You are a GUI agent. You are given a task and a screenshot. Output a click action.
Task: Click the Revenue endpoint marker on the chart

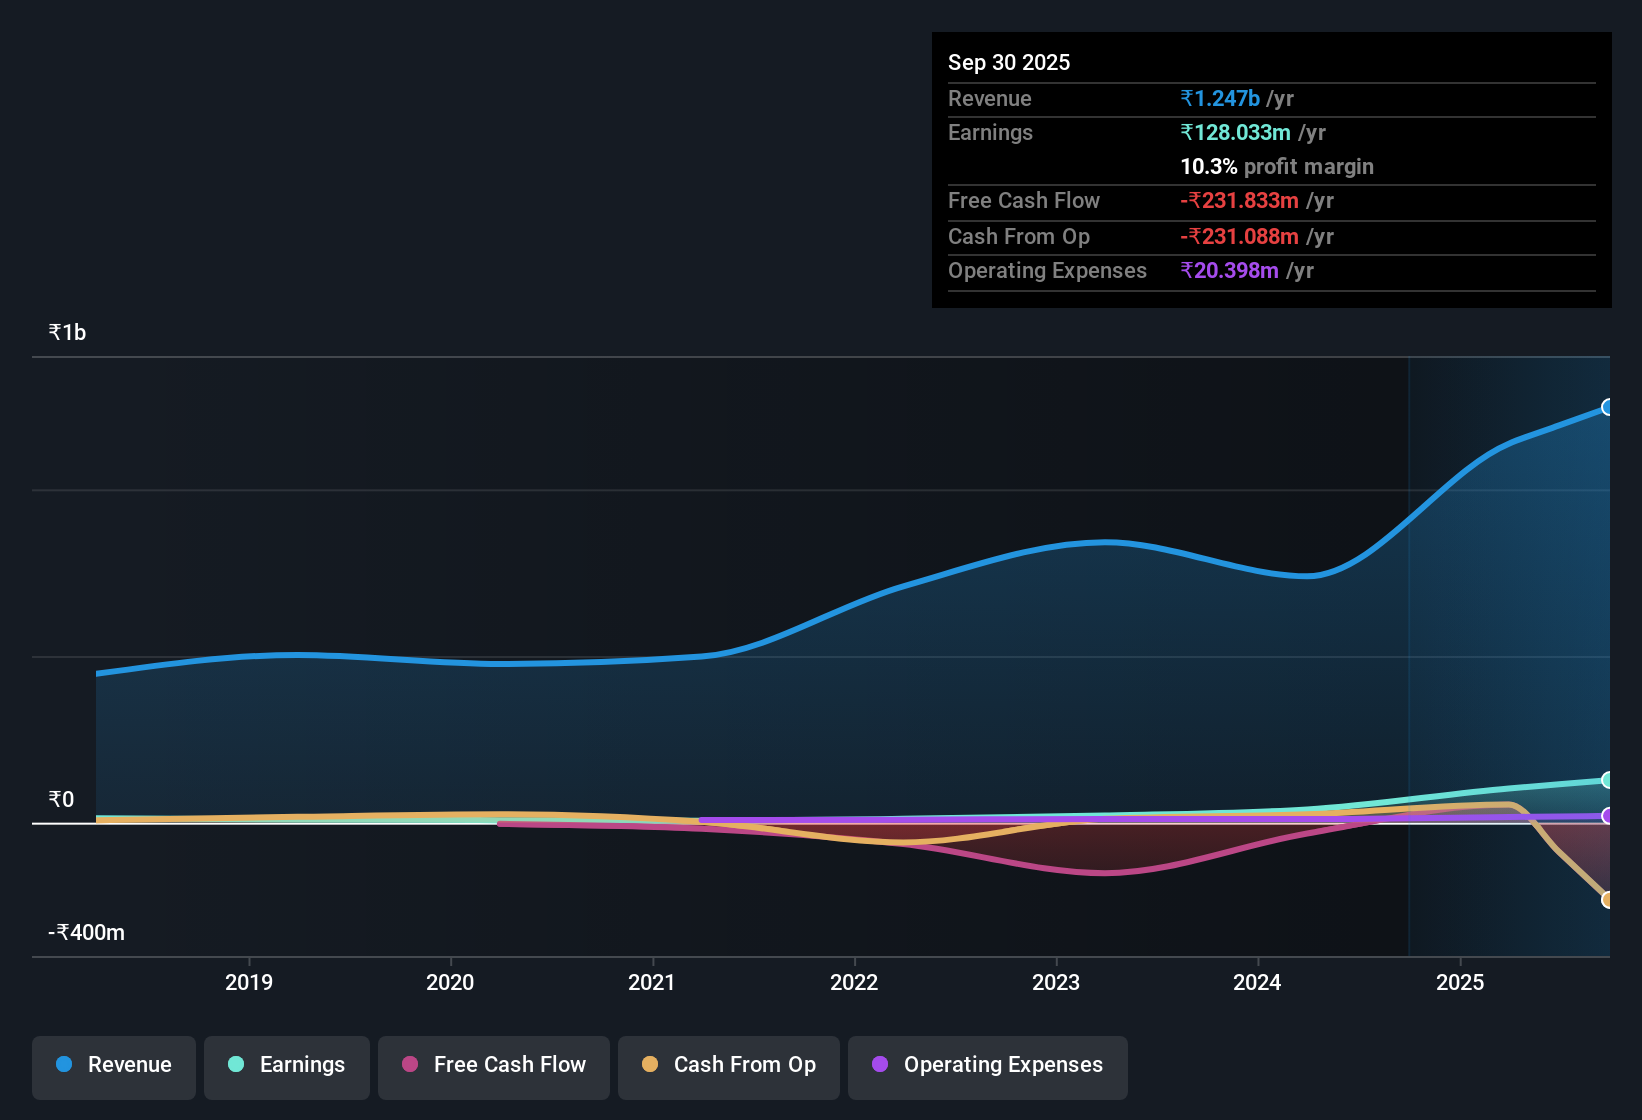pyautogui.click(x=1608, y=406)
